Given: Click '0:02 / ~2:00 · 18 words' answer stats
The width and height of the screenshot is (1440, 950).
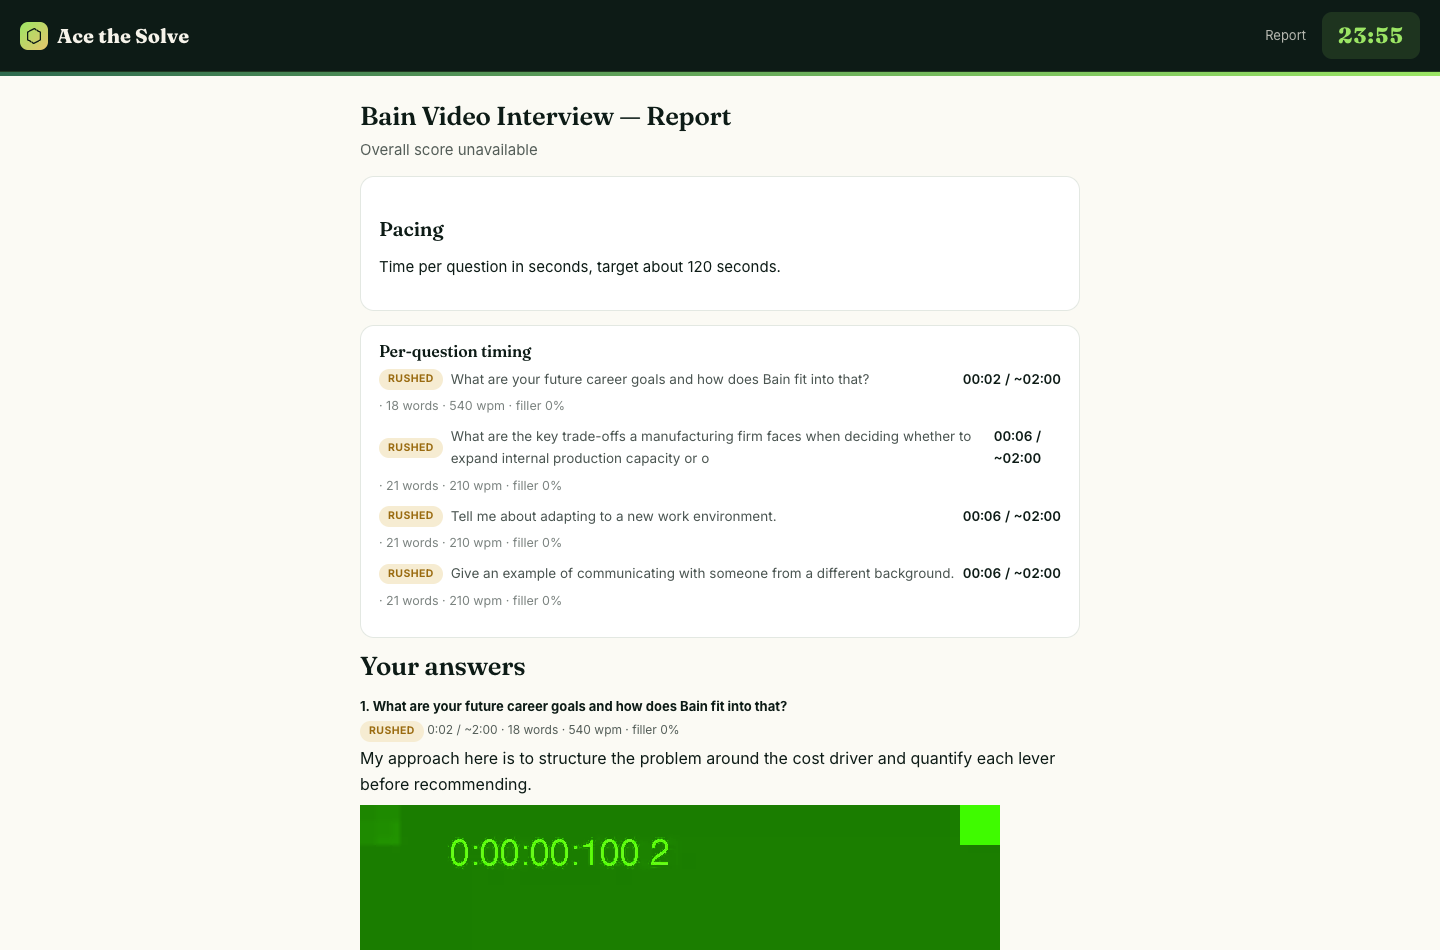Looking at the screenshot, I should [x=553, y=730].
